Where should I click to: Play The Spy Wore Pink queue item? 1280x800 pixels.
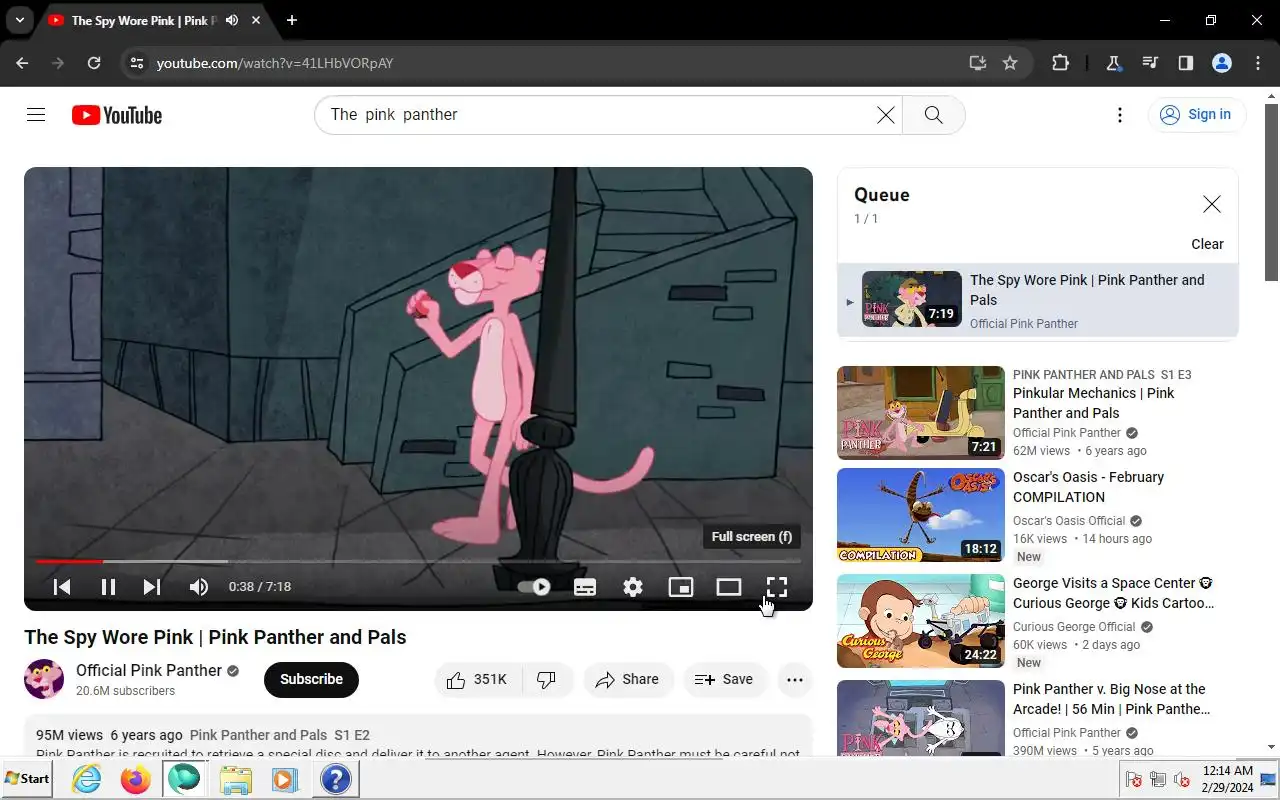[x=1038, y=301]
